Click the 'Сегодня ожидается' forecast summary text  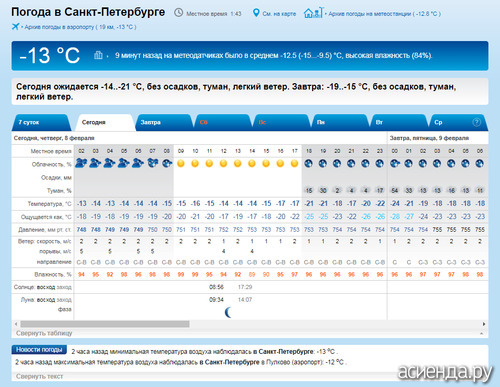point(236,92)
